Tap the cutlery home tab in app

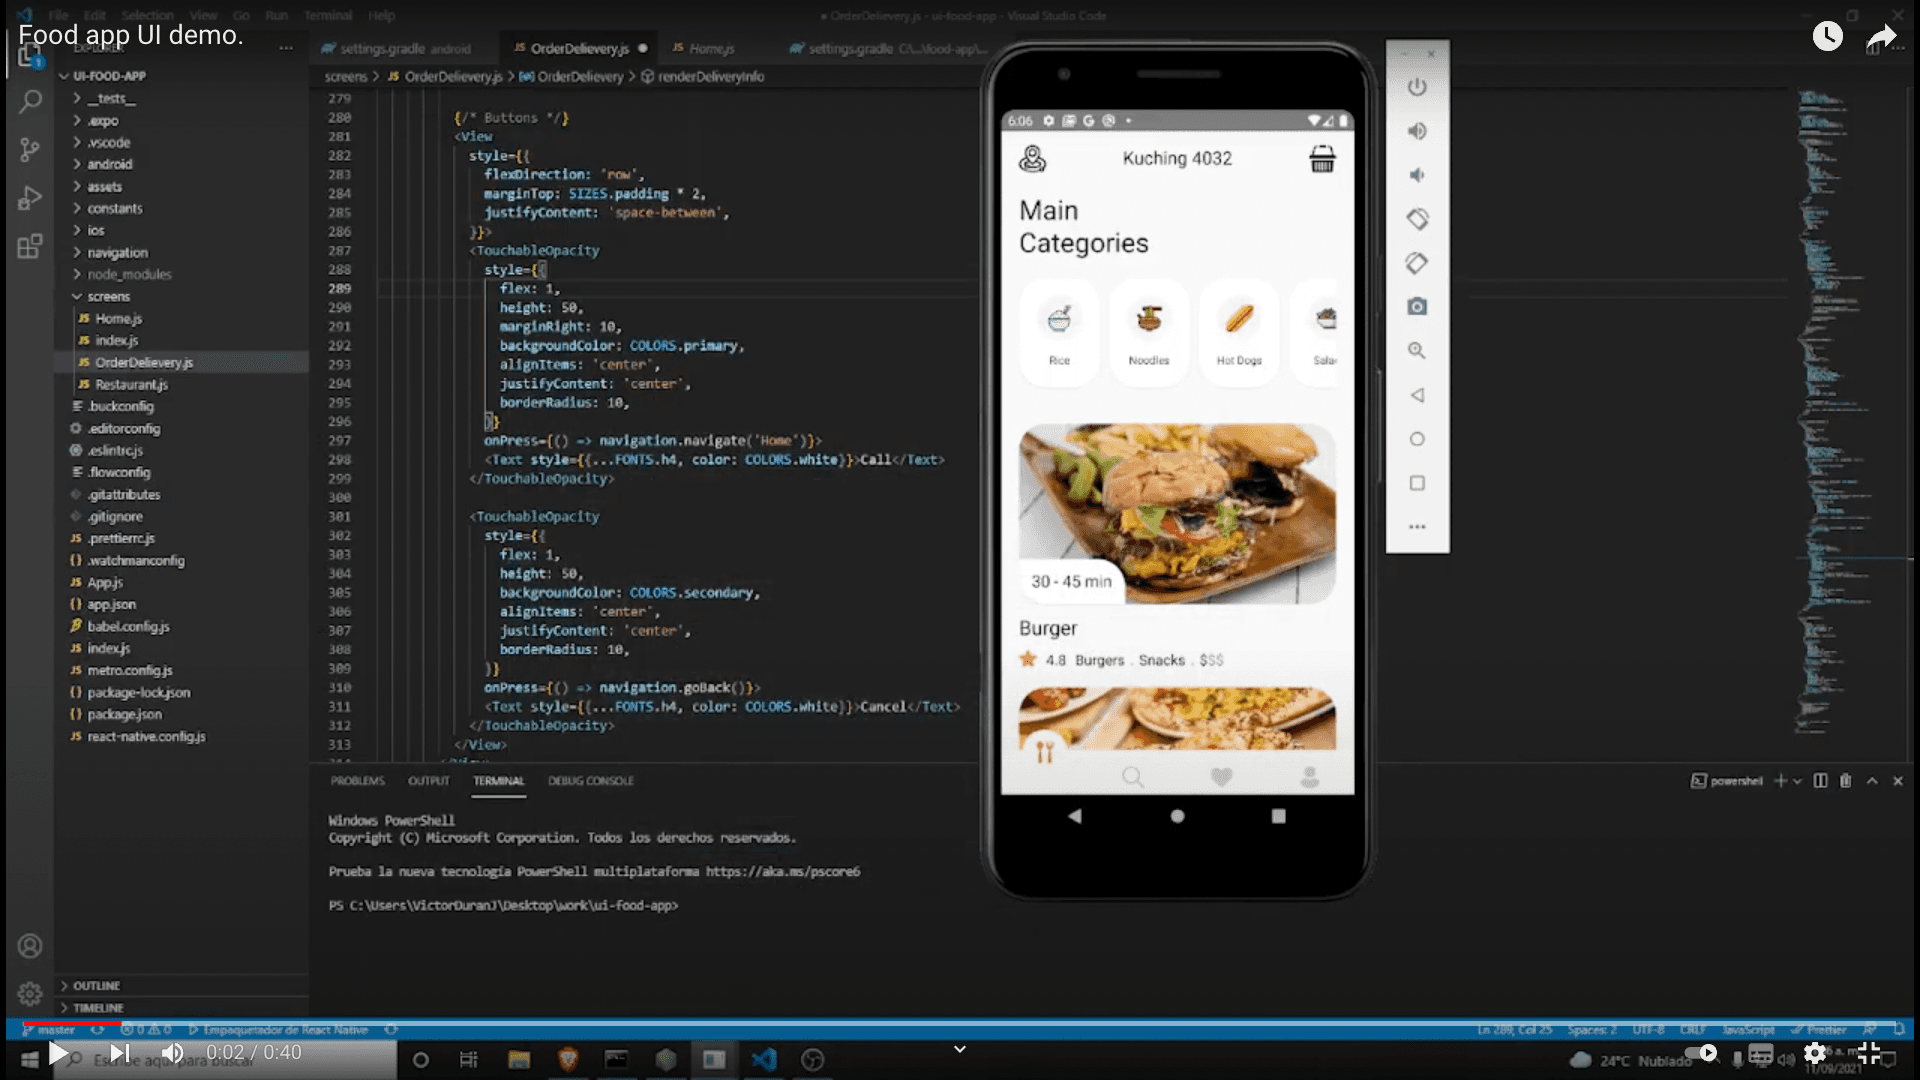pyautogui.click(x=1045, y=752)
